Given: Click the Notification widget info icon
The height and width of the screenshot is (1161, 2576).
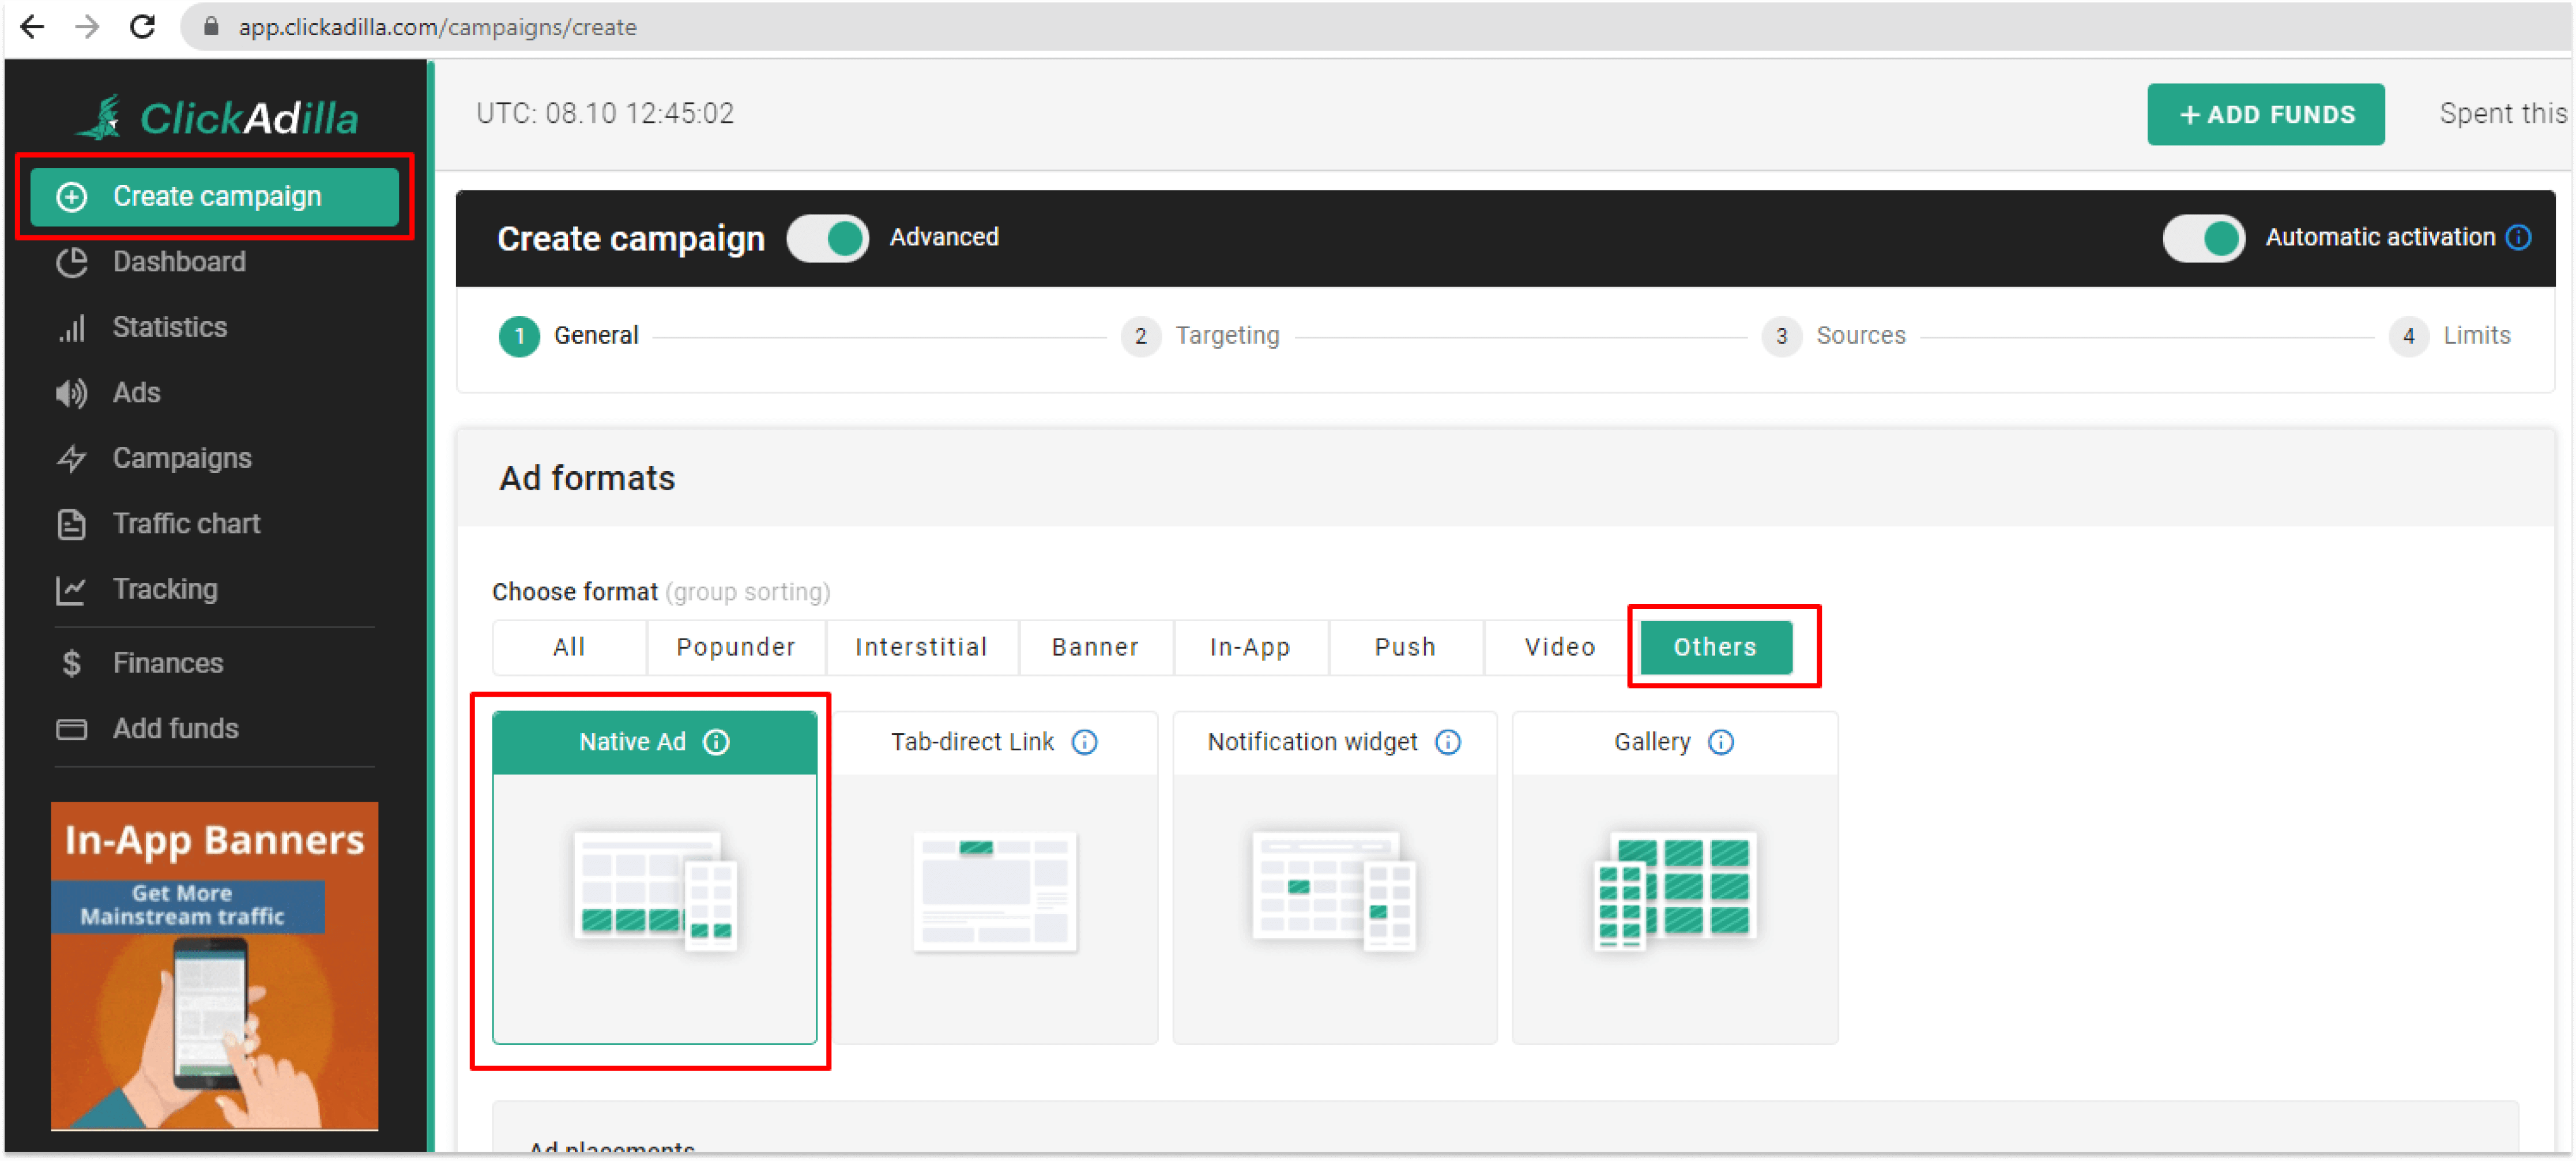Looking at the screenshot, I should (1447, 742).
